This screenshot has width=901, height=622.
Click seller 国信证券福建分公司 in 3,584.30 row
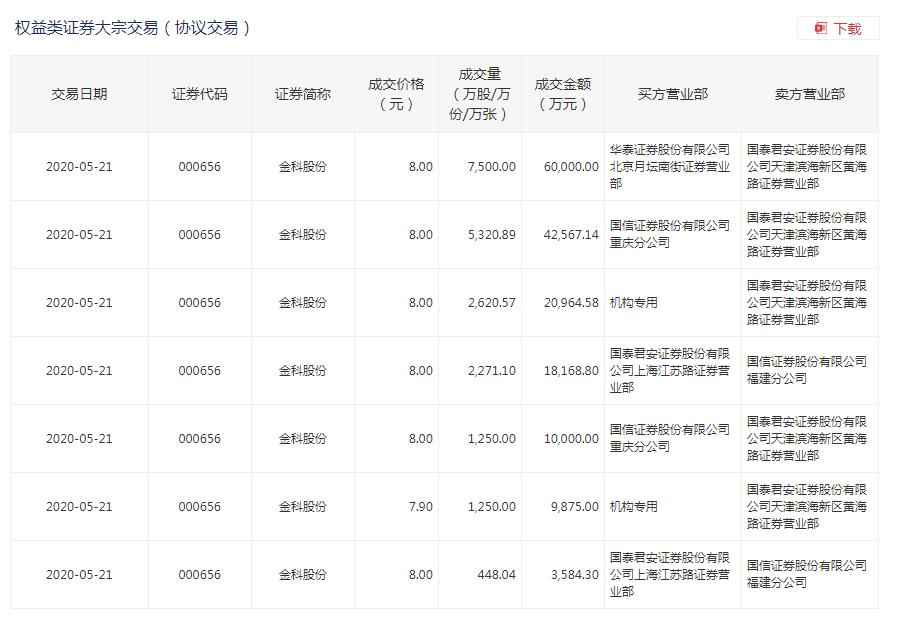tap(807, 574)
